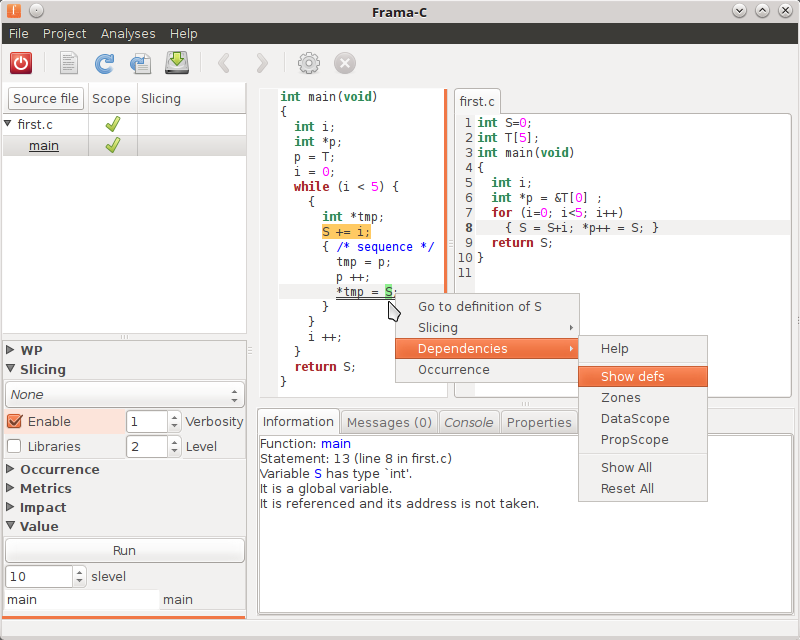The image size is (800, 640).
Task: Click S variable link in Information panel
Action: [x=318, y=474]
